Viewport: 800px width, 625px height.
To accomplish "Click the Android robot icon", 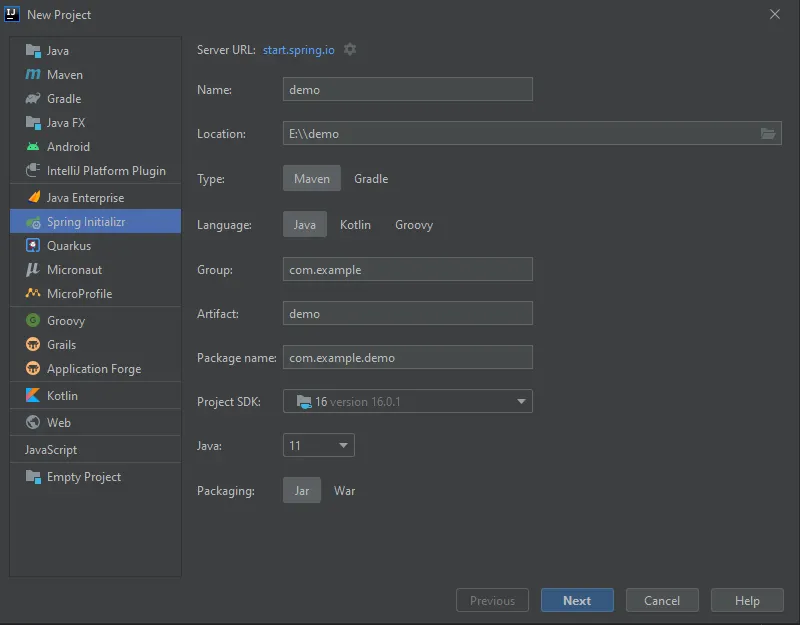I will pos(33,146).
